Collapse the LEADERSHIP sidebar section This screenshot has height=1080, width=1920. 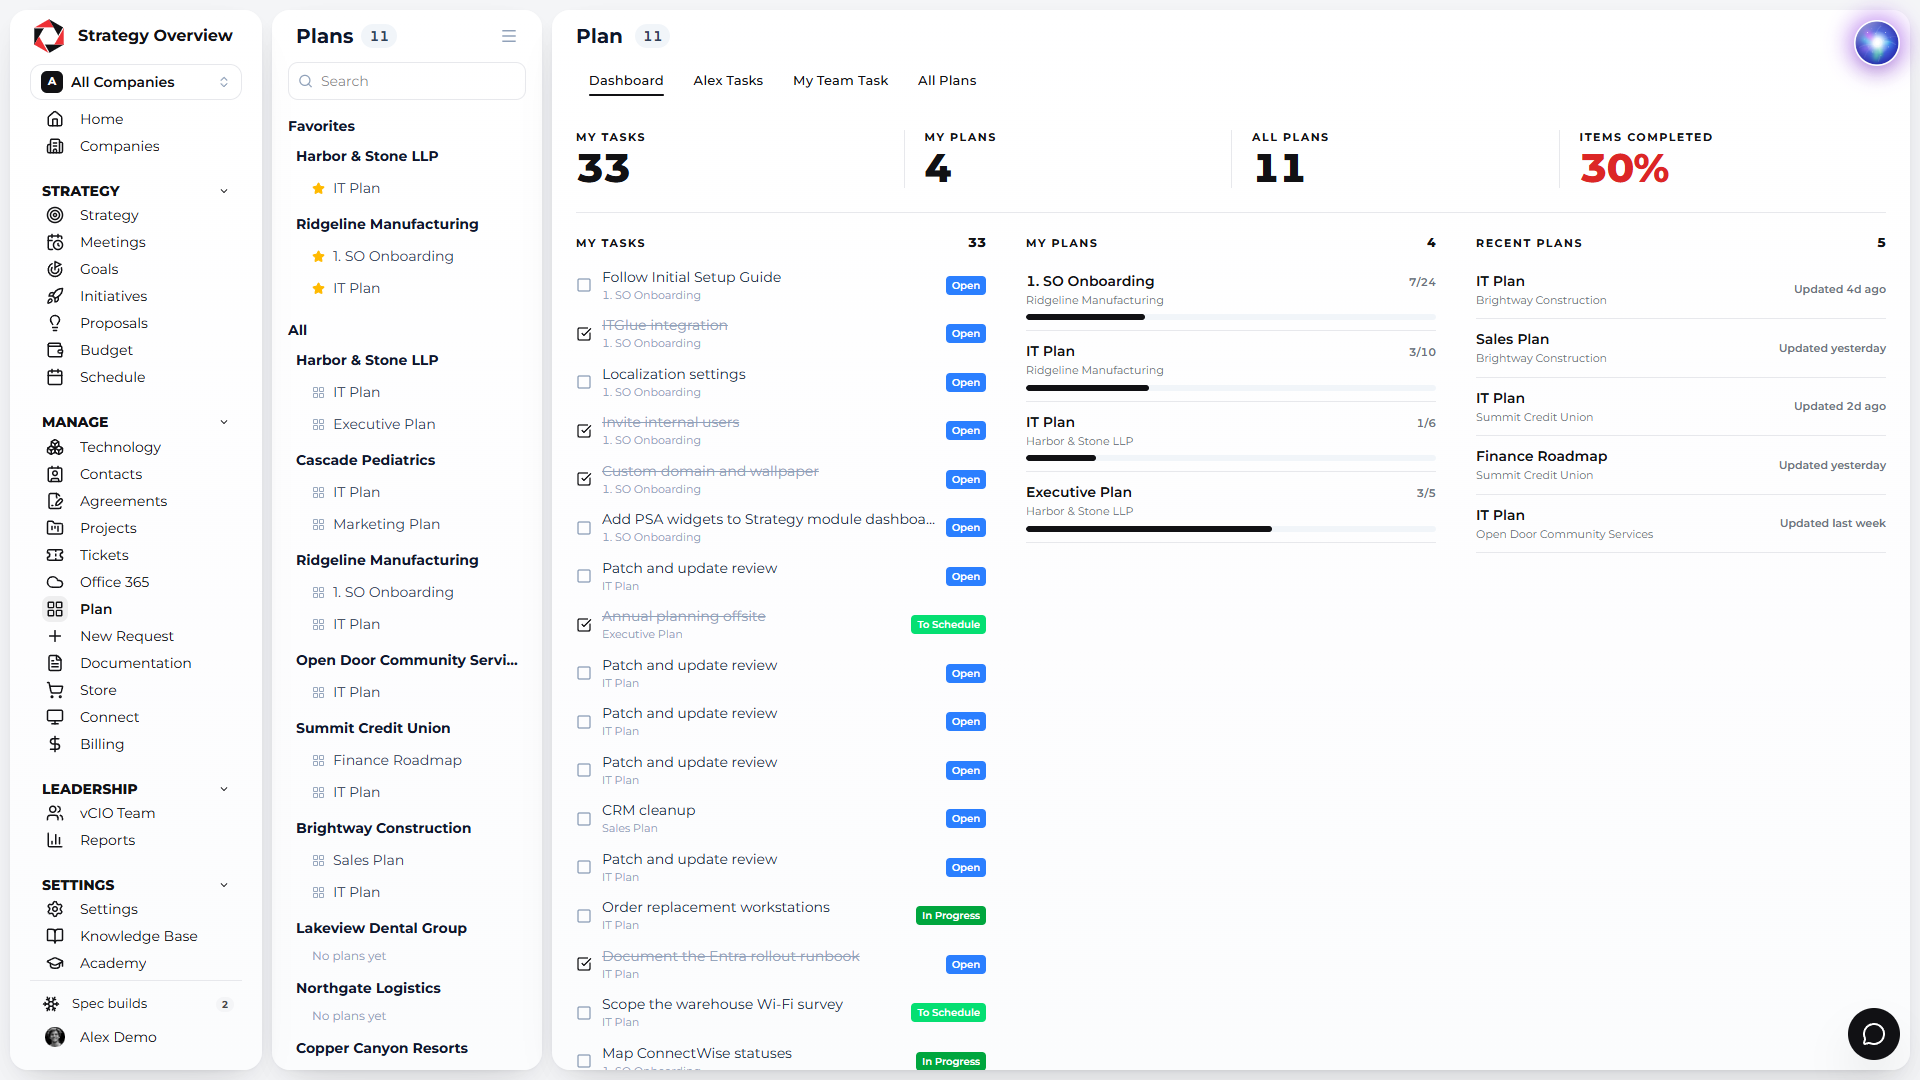pyautogui.click(x=224, y=789)
